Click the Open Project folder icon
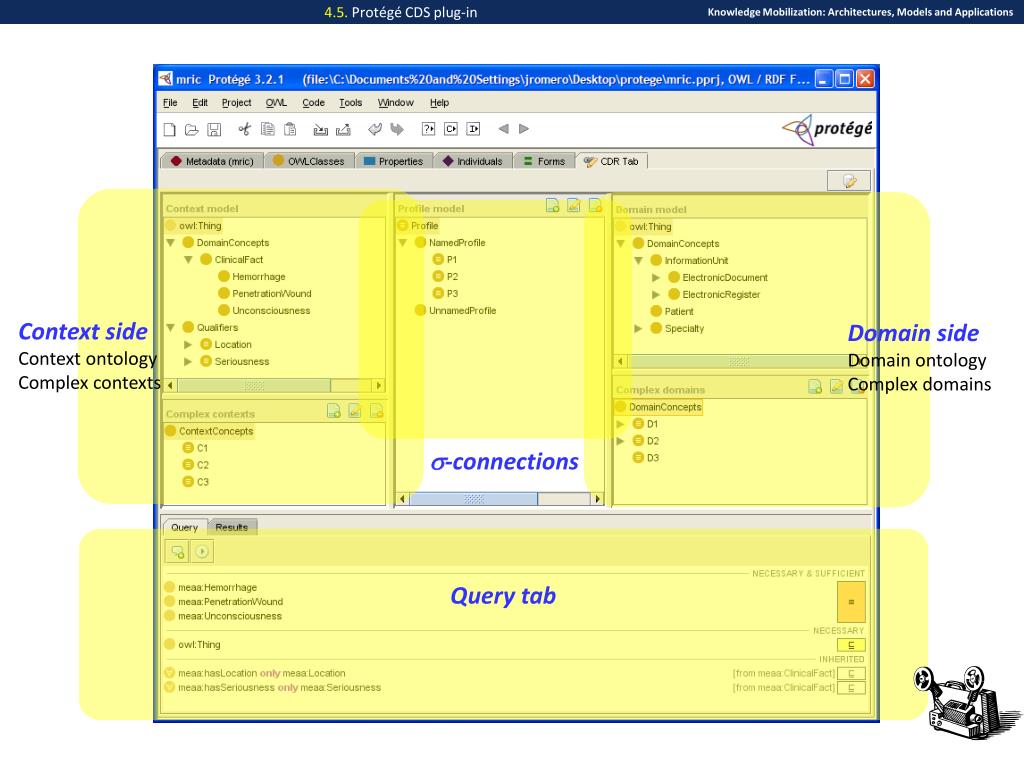The width and height of the screenshot is (1024, 768). coord(191,129)
